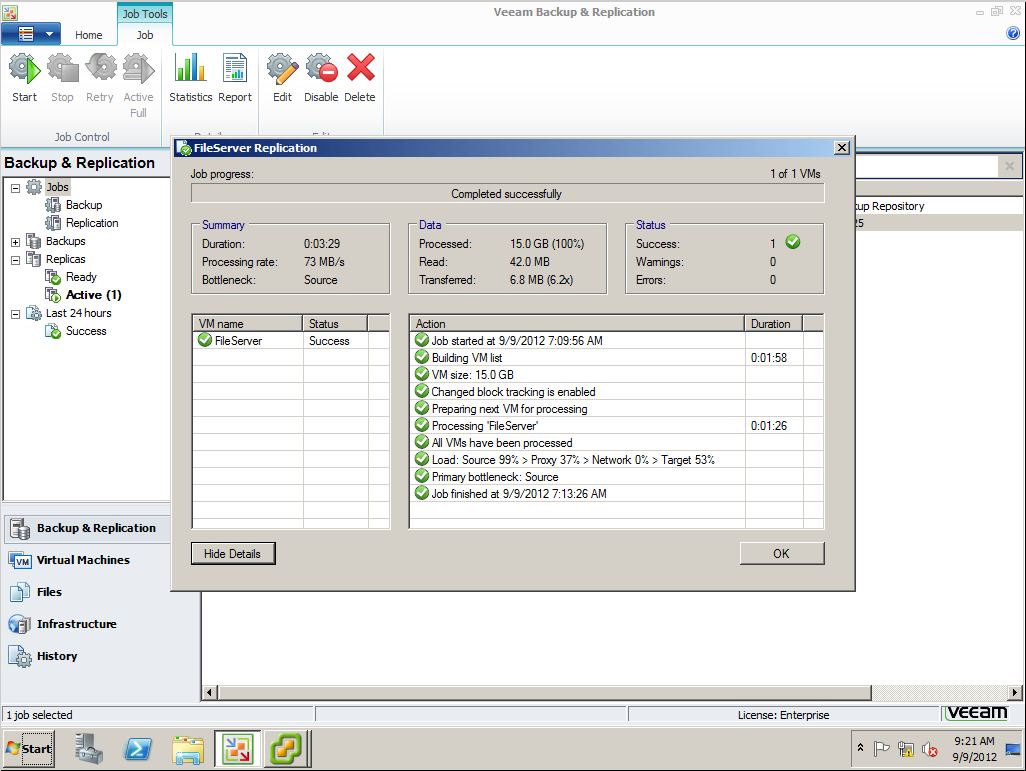Select Active (1) under Replicas
This screenshot has height=771, width=1026.
pyautogui.click(x=94, y=295)
